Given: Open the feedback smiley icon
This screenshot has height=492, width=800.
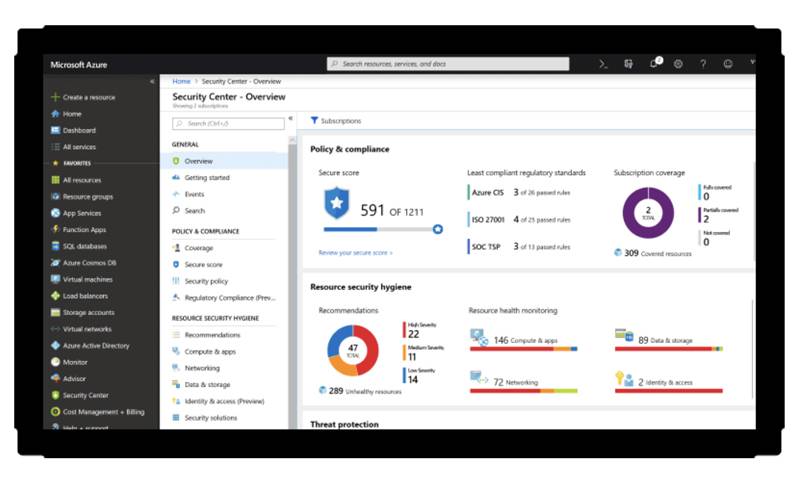Looking at the screenshot, I should point(728,64).
